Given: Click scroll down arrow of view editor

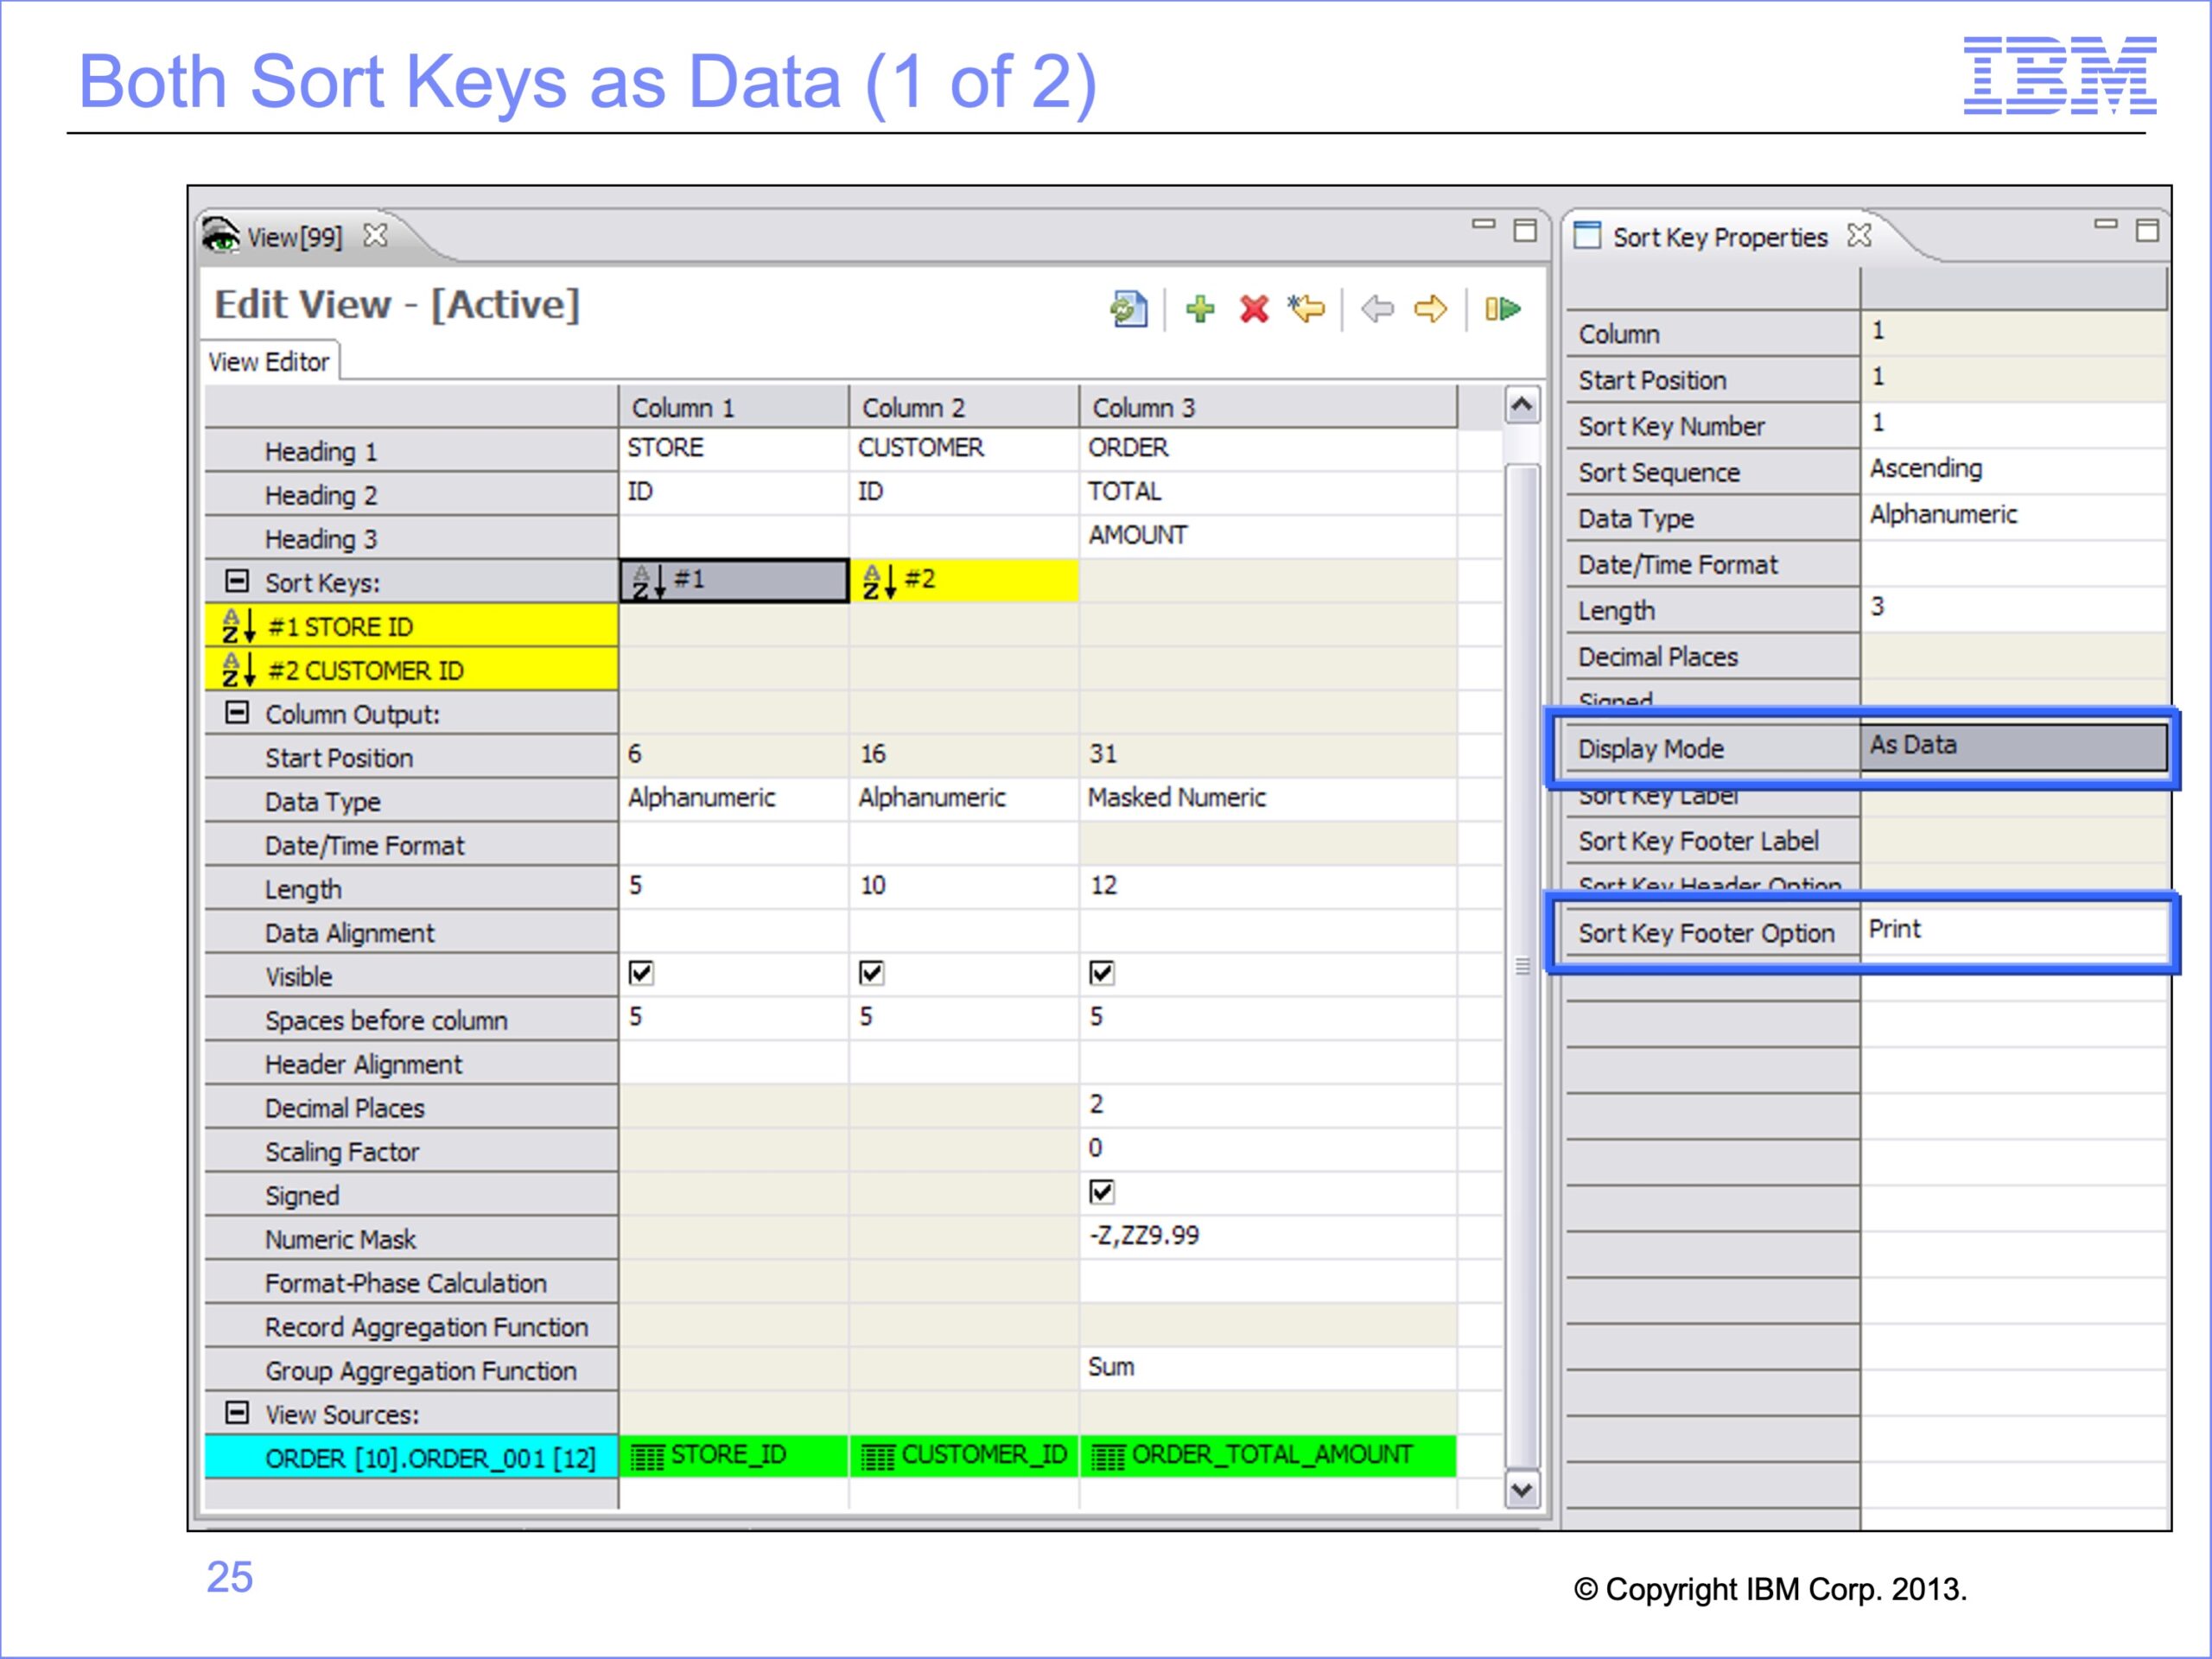Looking at the screenshot, I should tap(1522, 1490).
